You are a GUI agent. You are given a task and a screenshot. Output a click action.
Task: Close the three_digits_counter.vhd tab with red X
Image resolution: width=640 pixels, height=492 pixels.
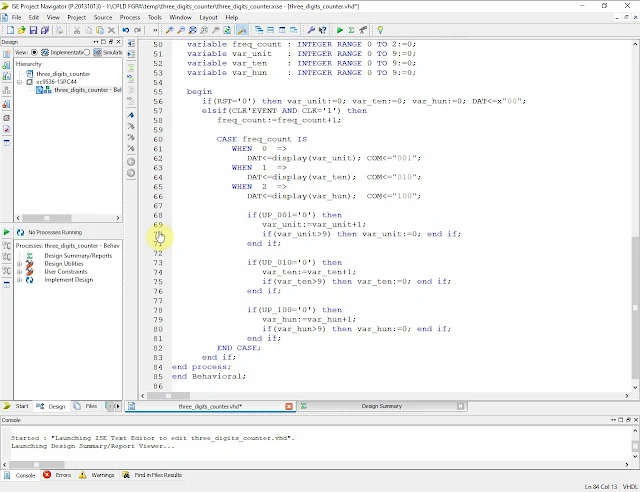[x=289, y=406]
